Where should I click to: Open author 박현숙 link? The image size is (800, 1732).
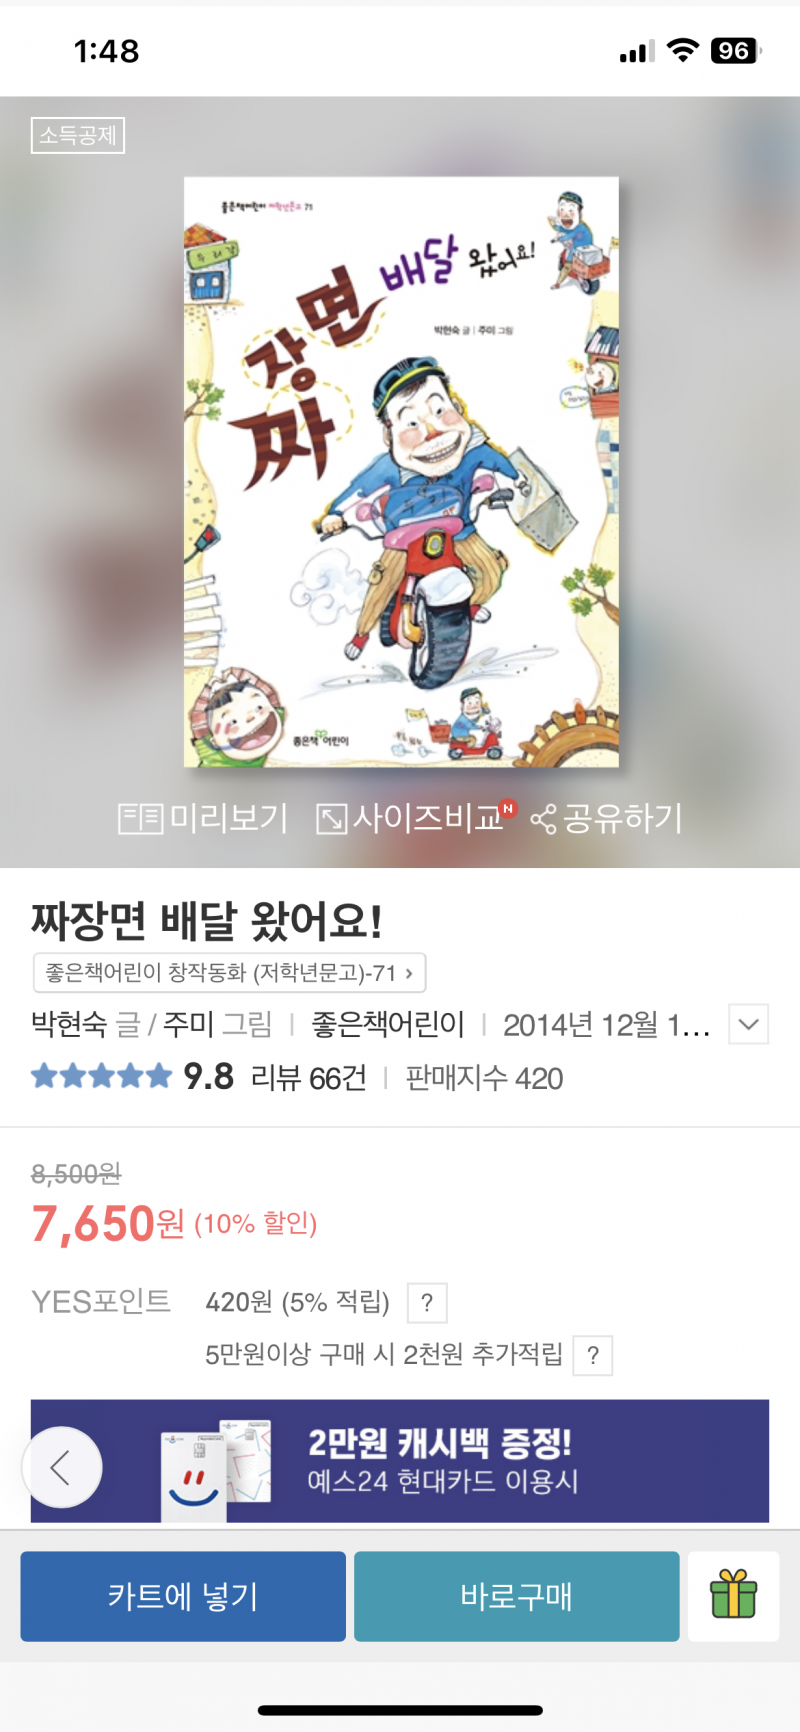click(69, 1024)
